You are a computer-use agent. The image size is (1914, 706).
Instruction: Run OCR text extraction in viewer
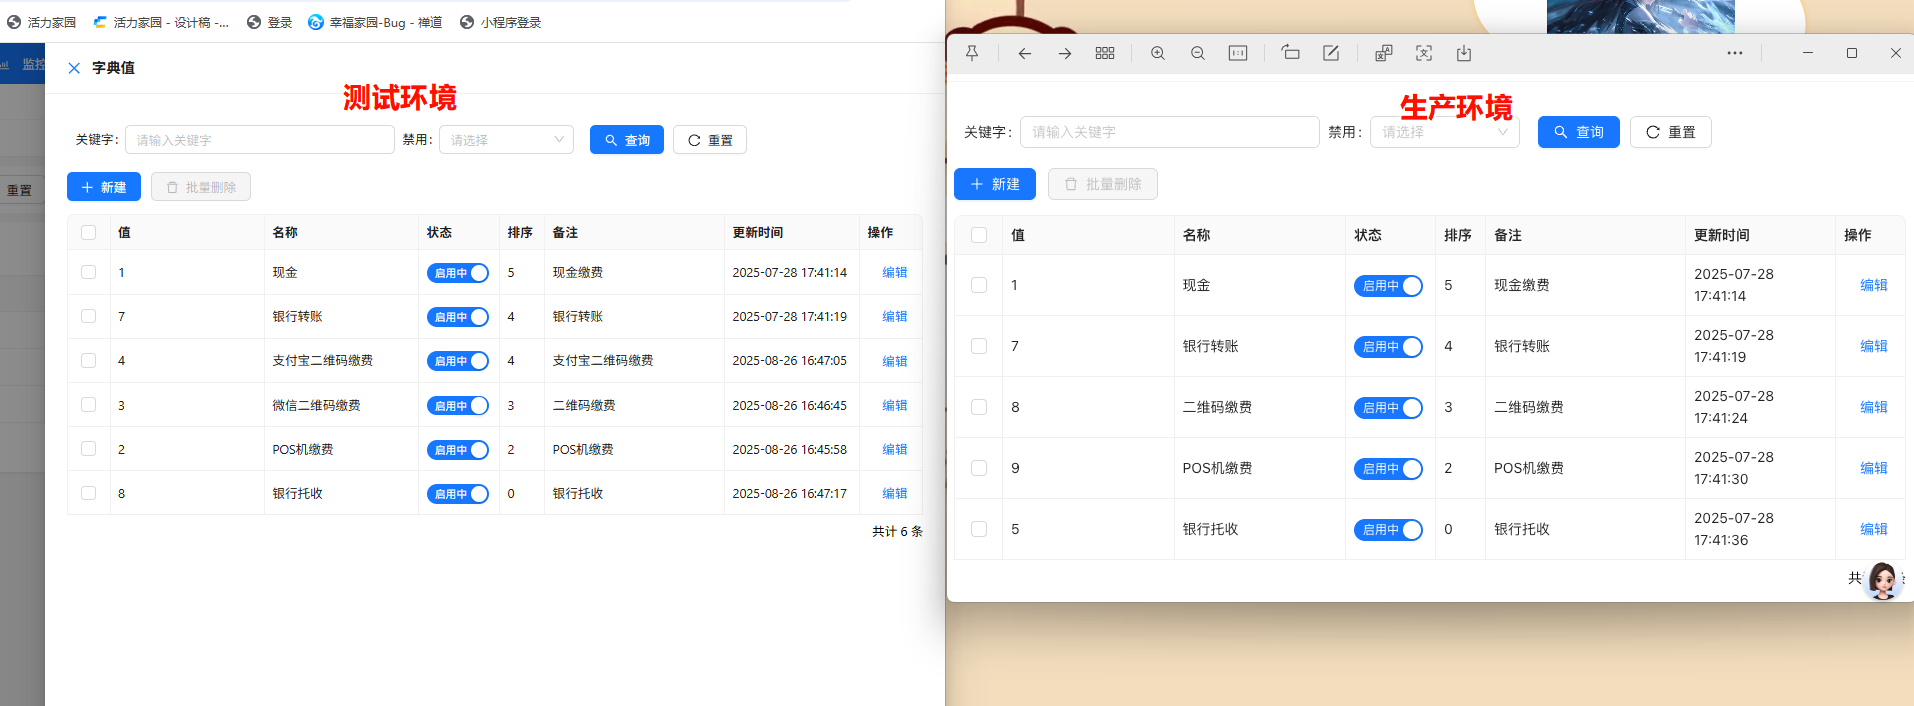coord(1424,53)
